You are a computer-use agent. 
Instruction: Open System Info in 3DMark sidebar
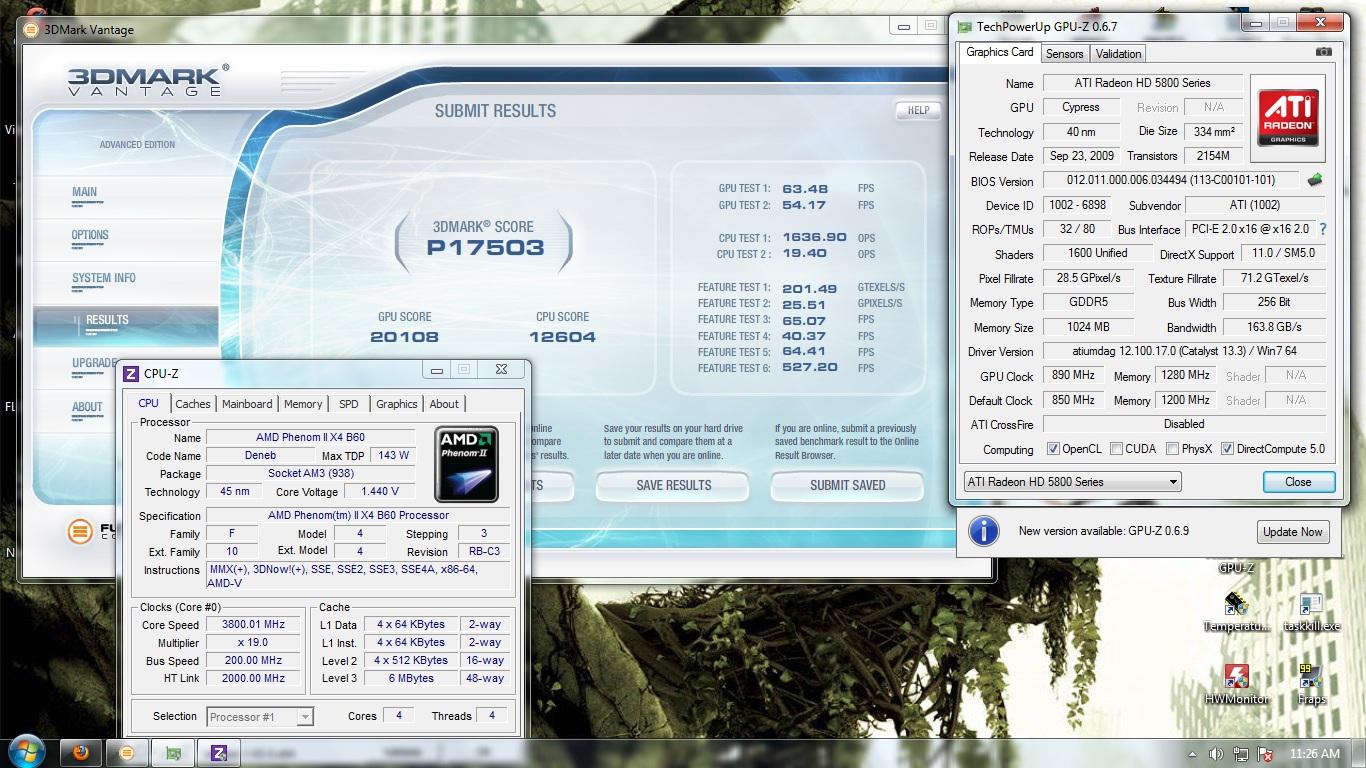tap(104, 278)
